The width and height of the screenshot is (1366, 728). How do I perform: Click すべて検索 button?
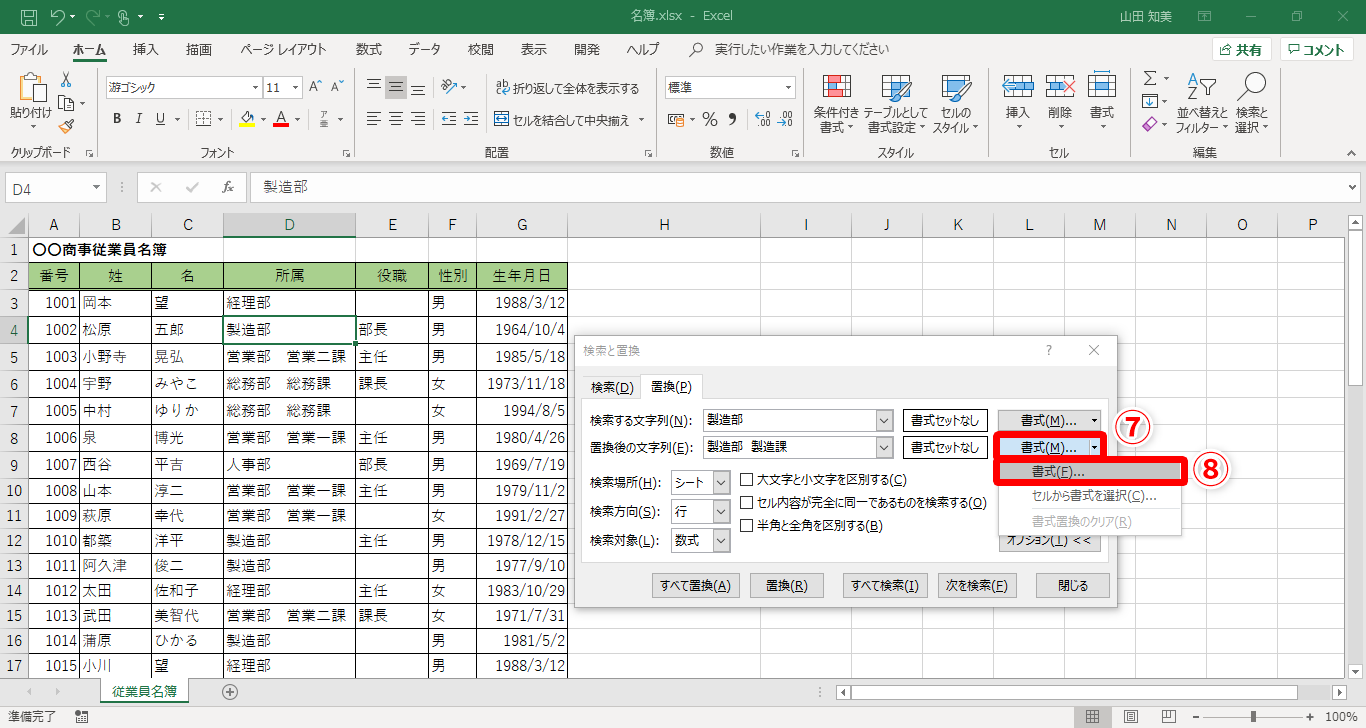885,585
